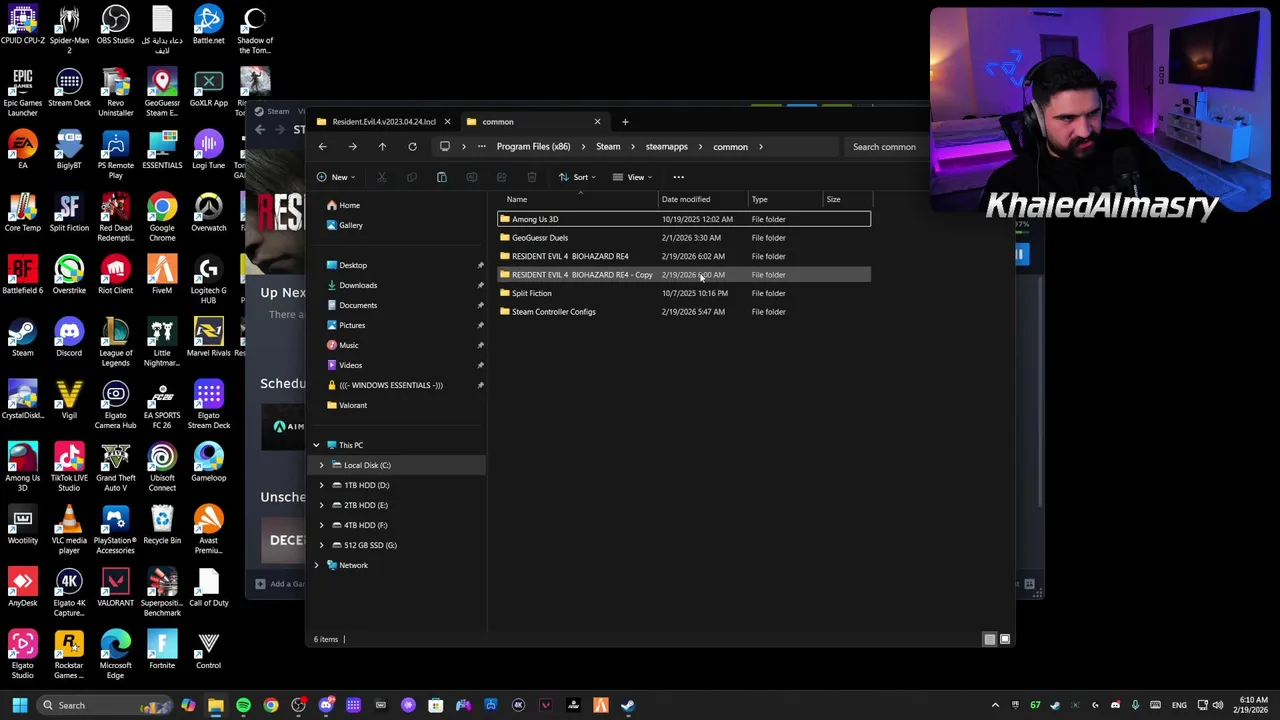Open Downloads in the navigation pane

pyautogui.click(x=357, y=285)
